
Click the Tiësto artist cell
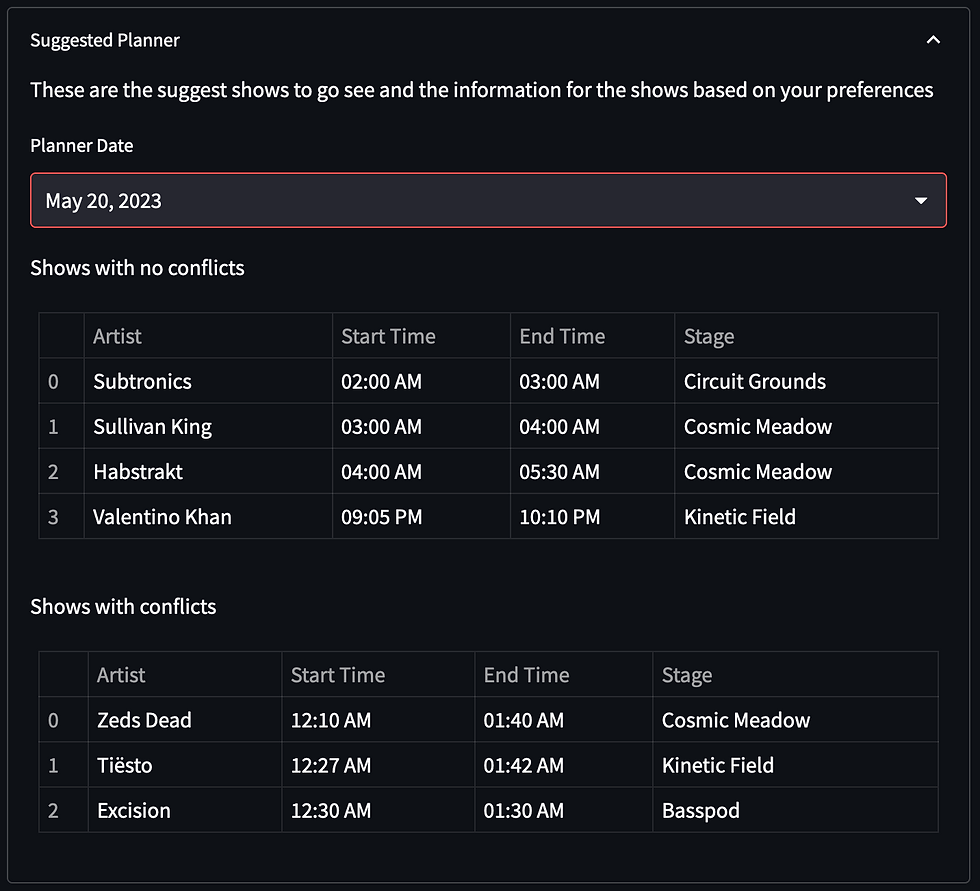pos(185,765)
